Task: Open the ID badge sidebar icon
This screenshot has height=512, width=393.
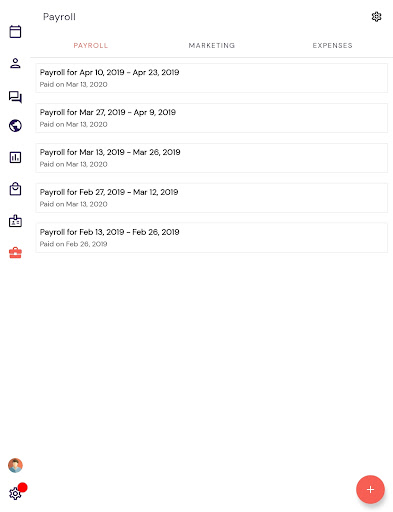Action: click(x=15, y=221)
